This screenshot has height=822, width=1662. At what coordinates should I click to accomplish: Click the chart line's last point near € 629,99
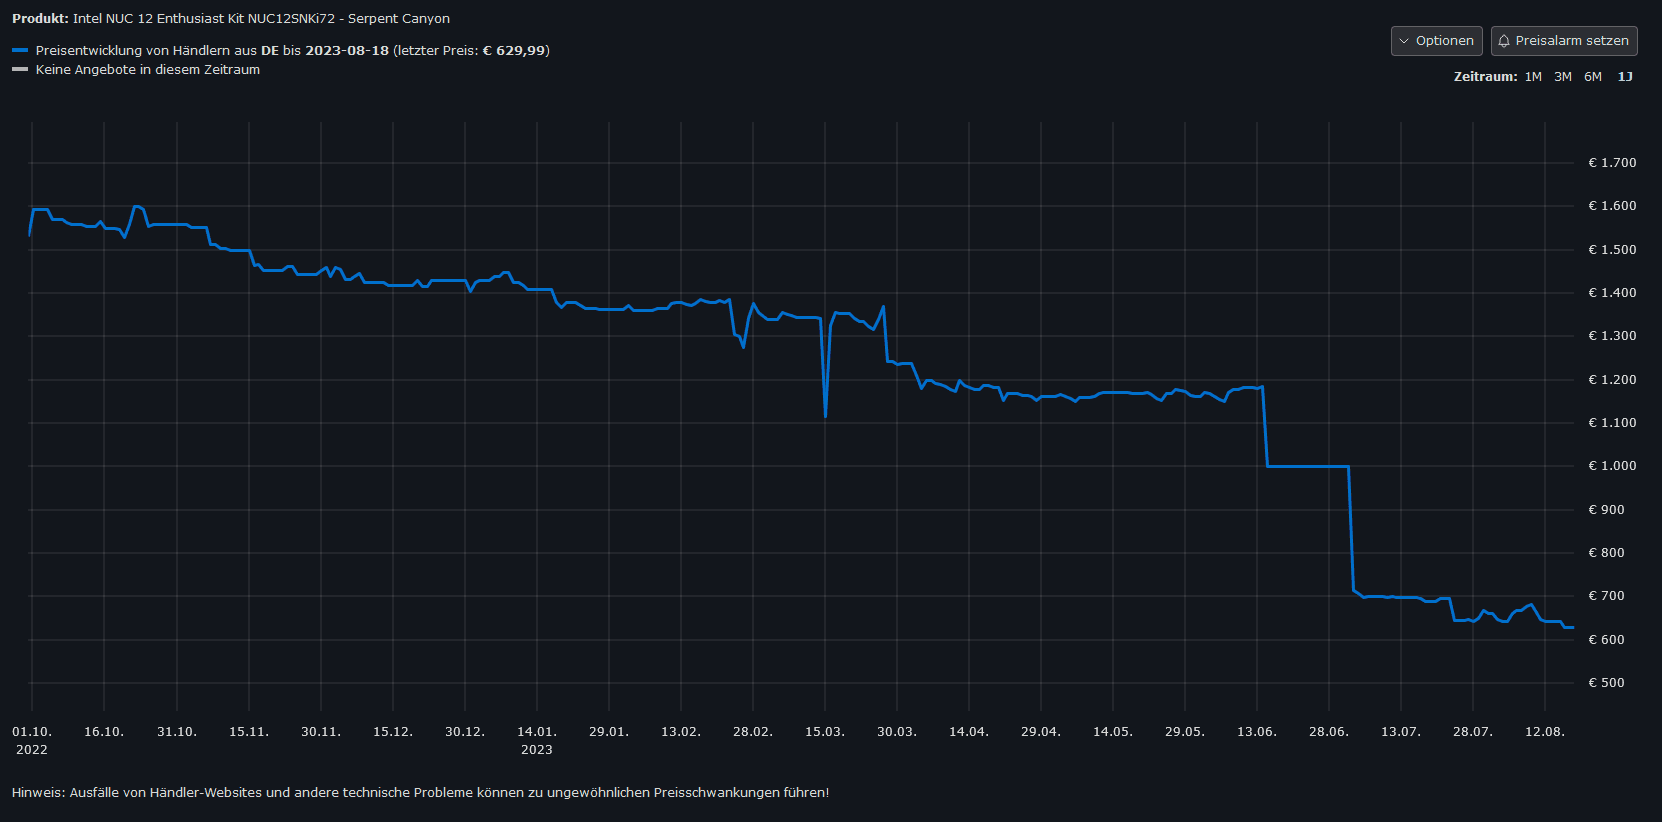[x=1572, y=627]
